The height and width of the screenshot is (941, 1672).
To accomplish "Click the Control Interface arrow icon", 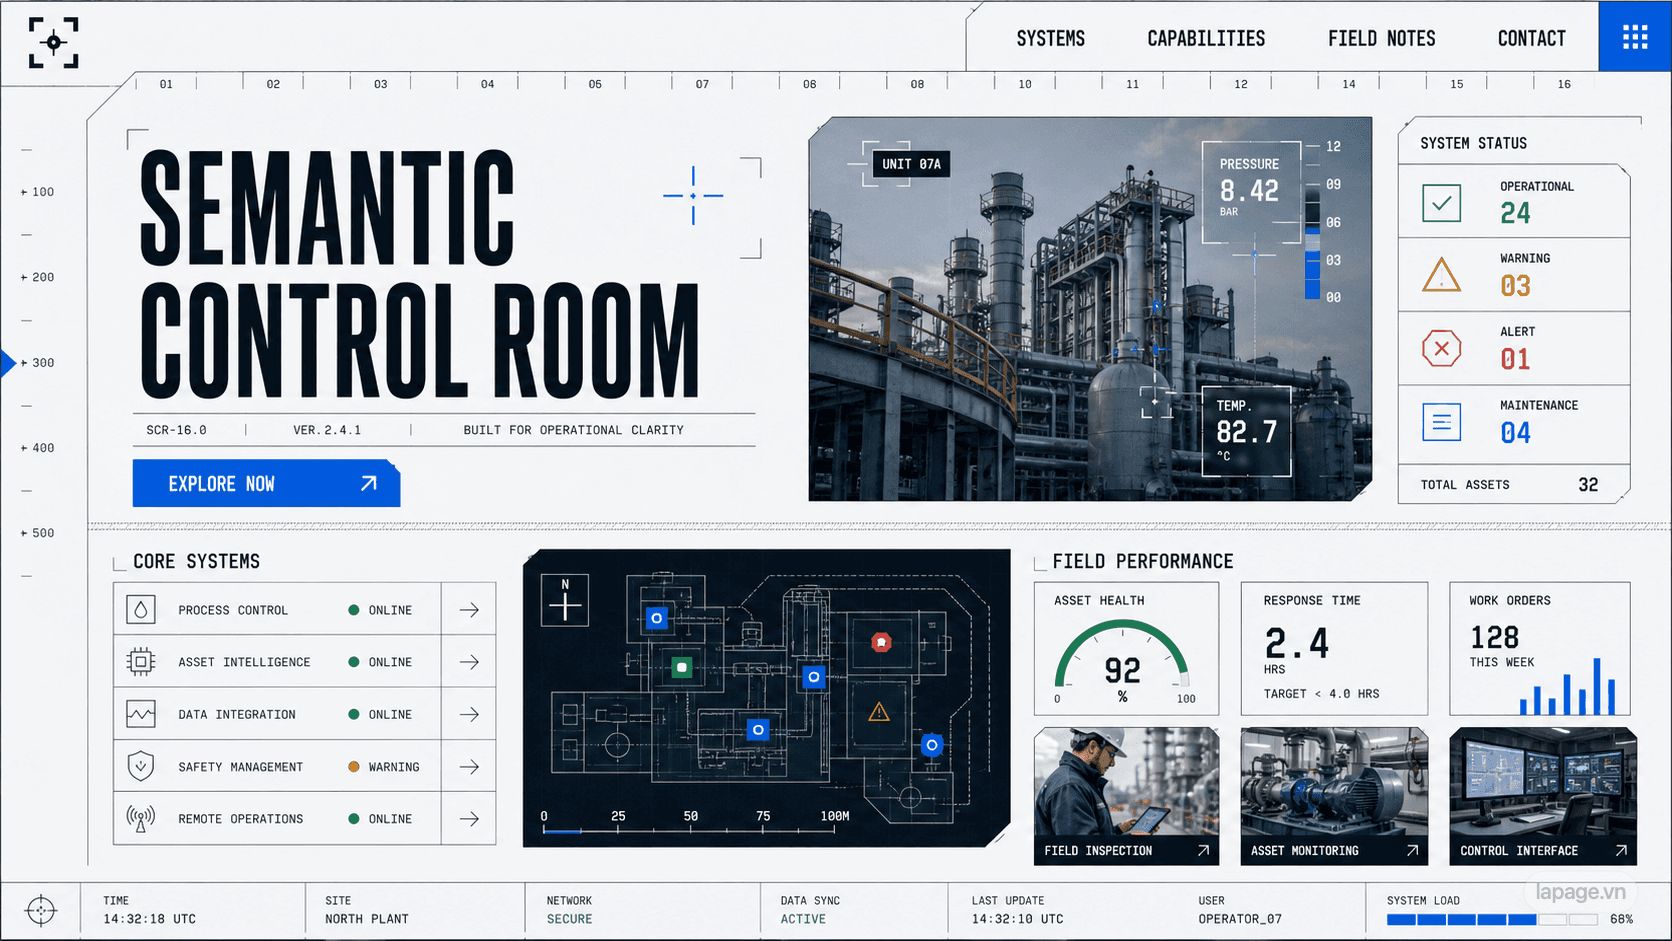I will tap(1621, 850).
